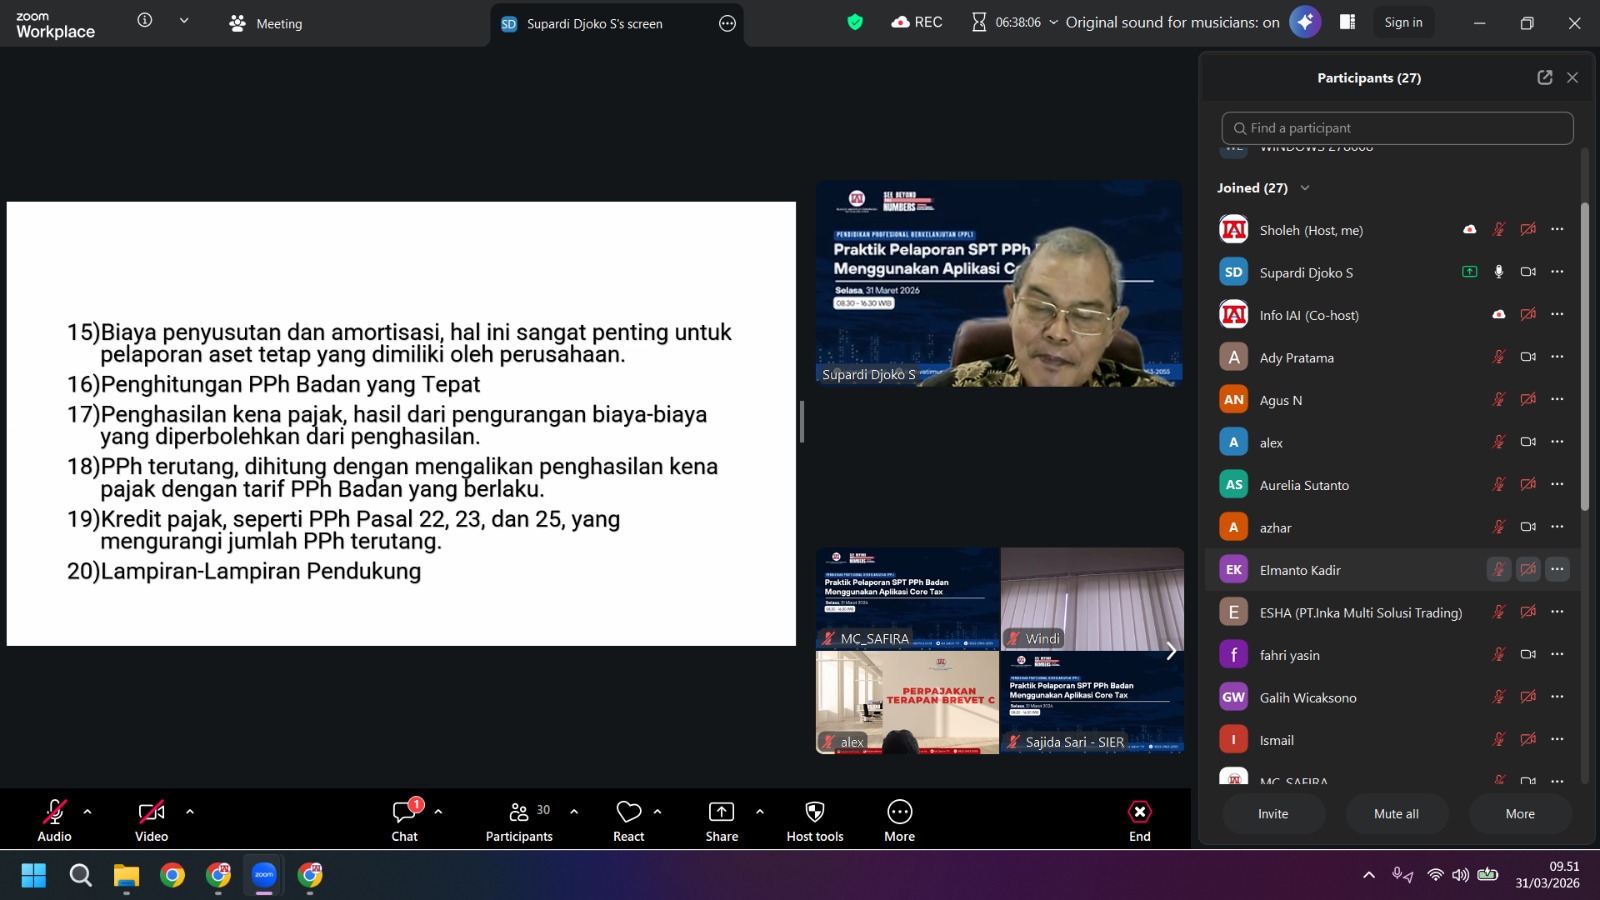Unmute your microphone with Audio button
The height and width of the screenshot is (900, 1600).
point(54,820)
